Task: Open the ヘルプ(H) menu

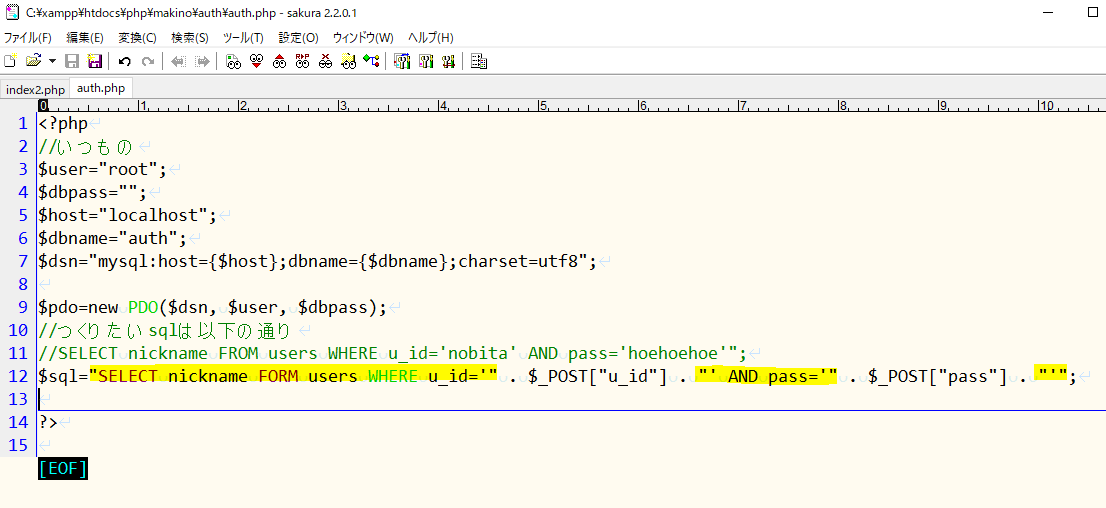Action: click(430, 37)
